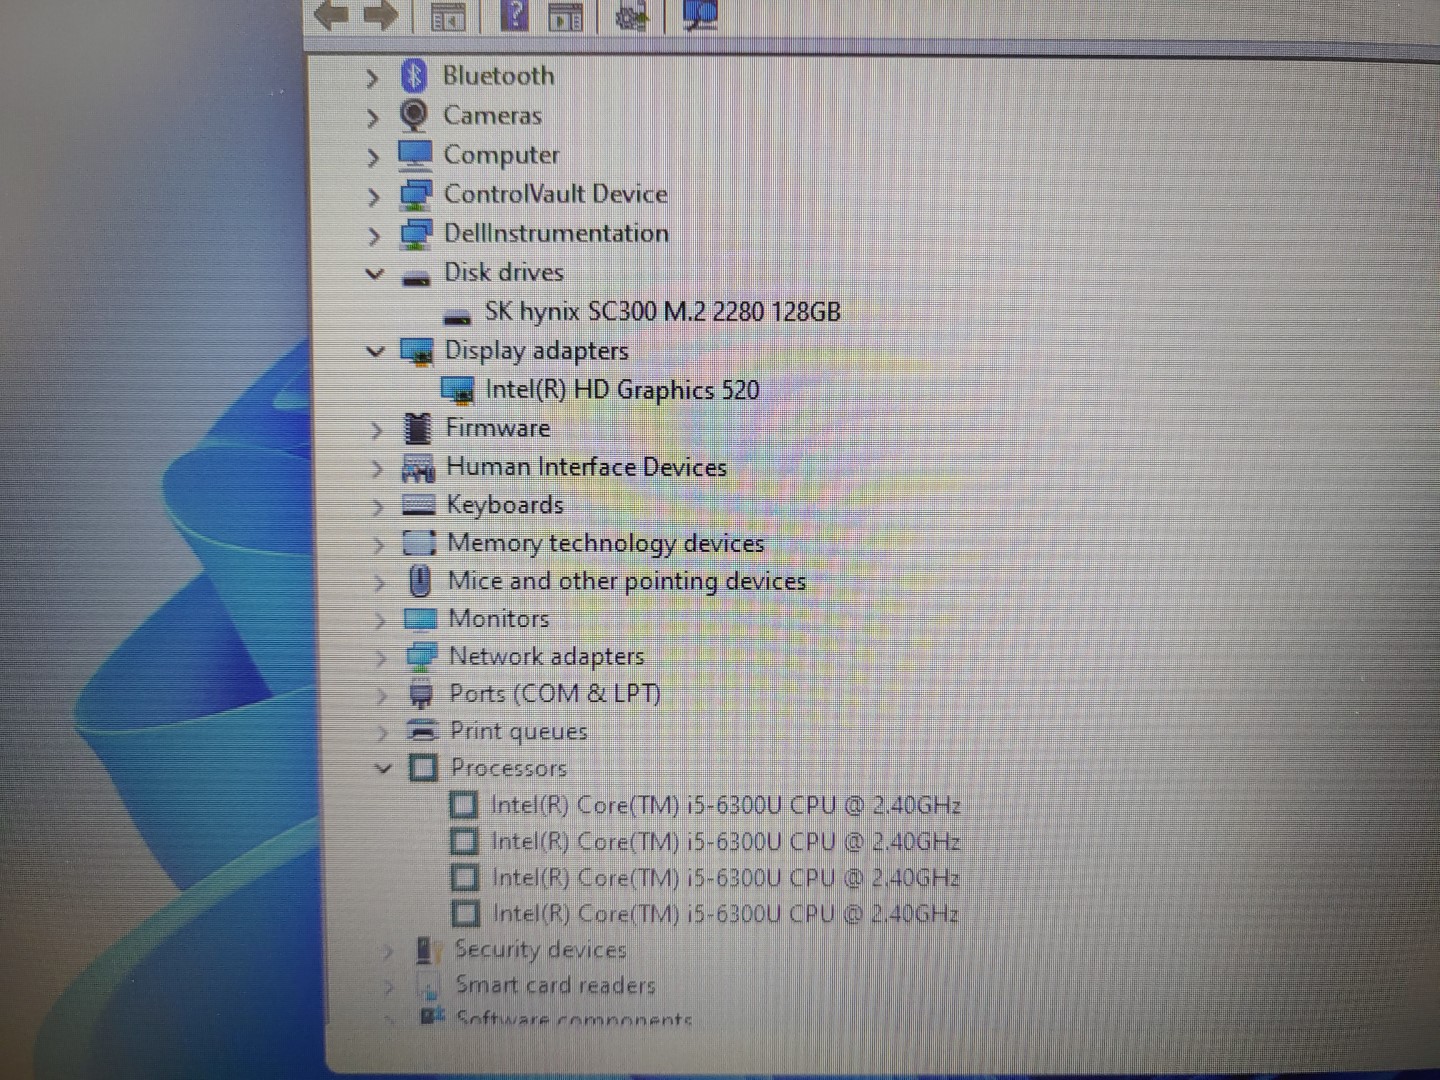Viewport: 1440px width, 1080px height.
Task: Click the Show/Hide Console Tree toolbar icon
Action: 447,16
